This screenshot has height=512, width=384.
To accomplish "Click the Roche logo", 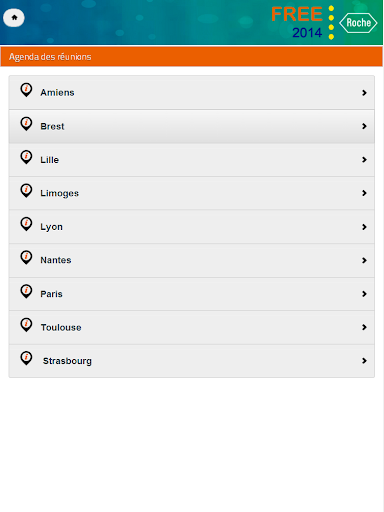I will point(358,23).
